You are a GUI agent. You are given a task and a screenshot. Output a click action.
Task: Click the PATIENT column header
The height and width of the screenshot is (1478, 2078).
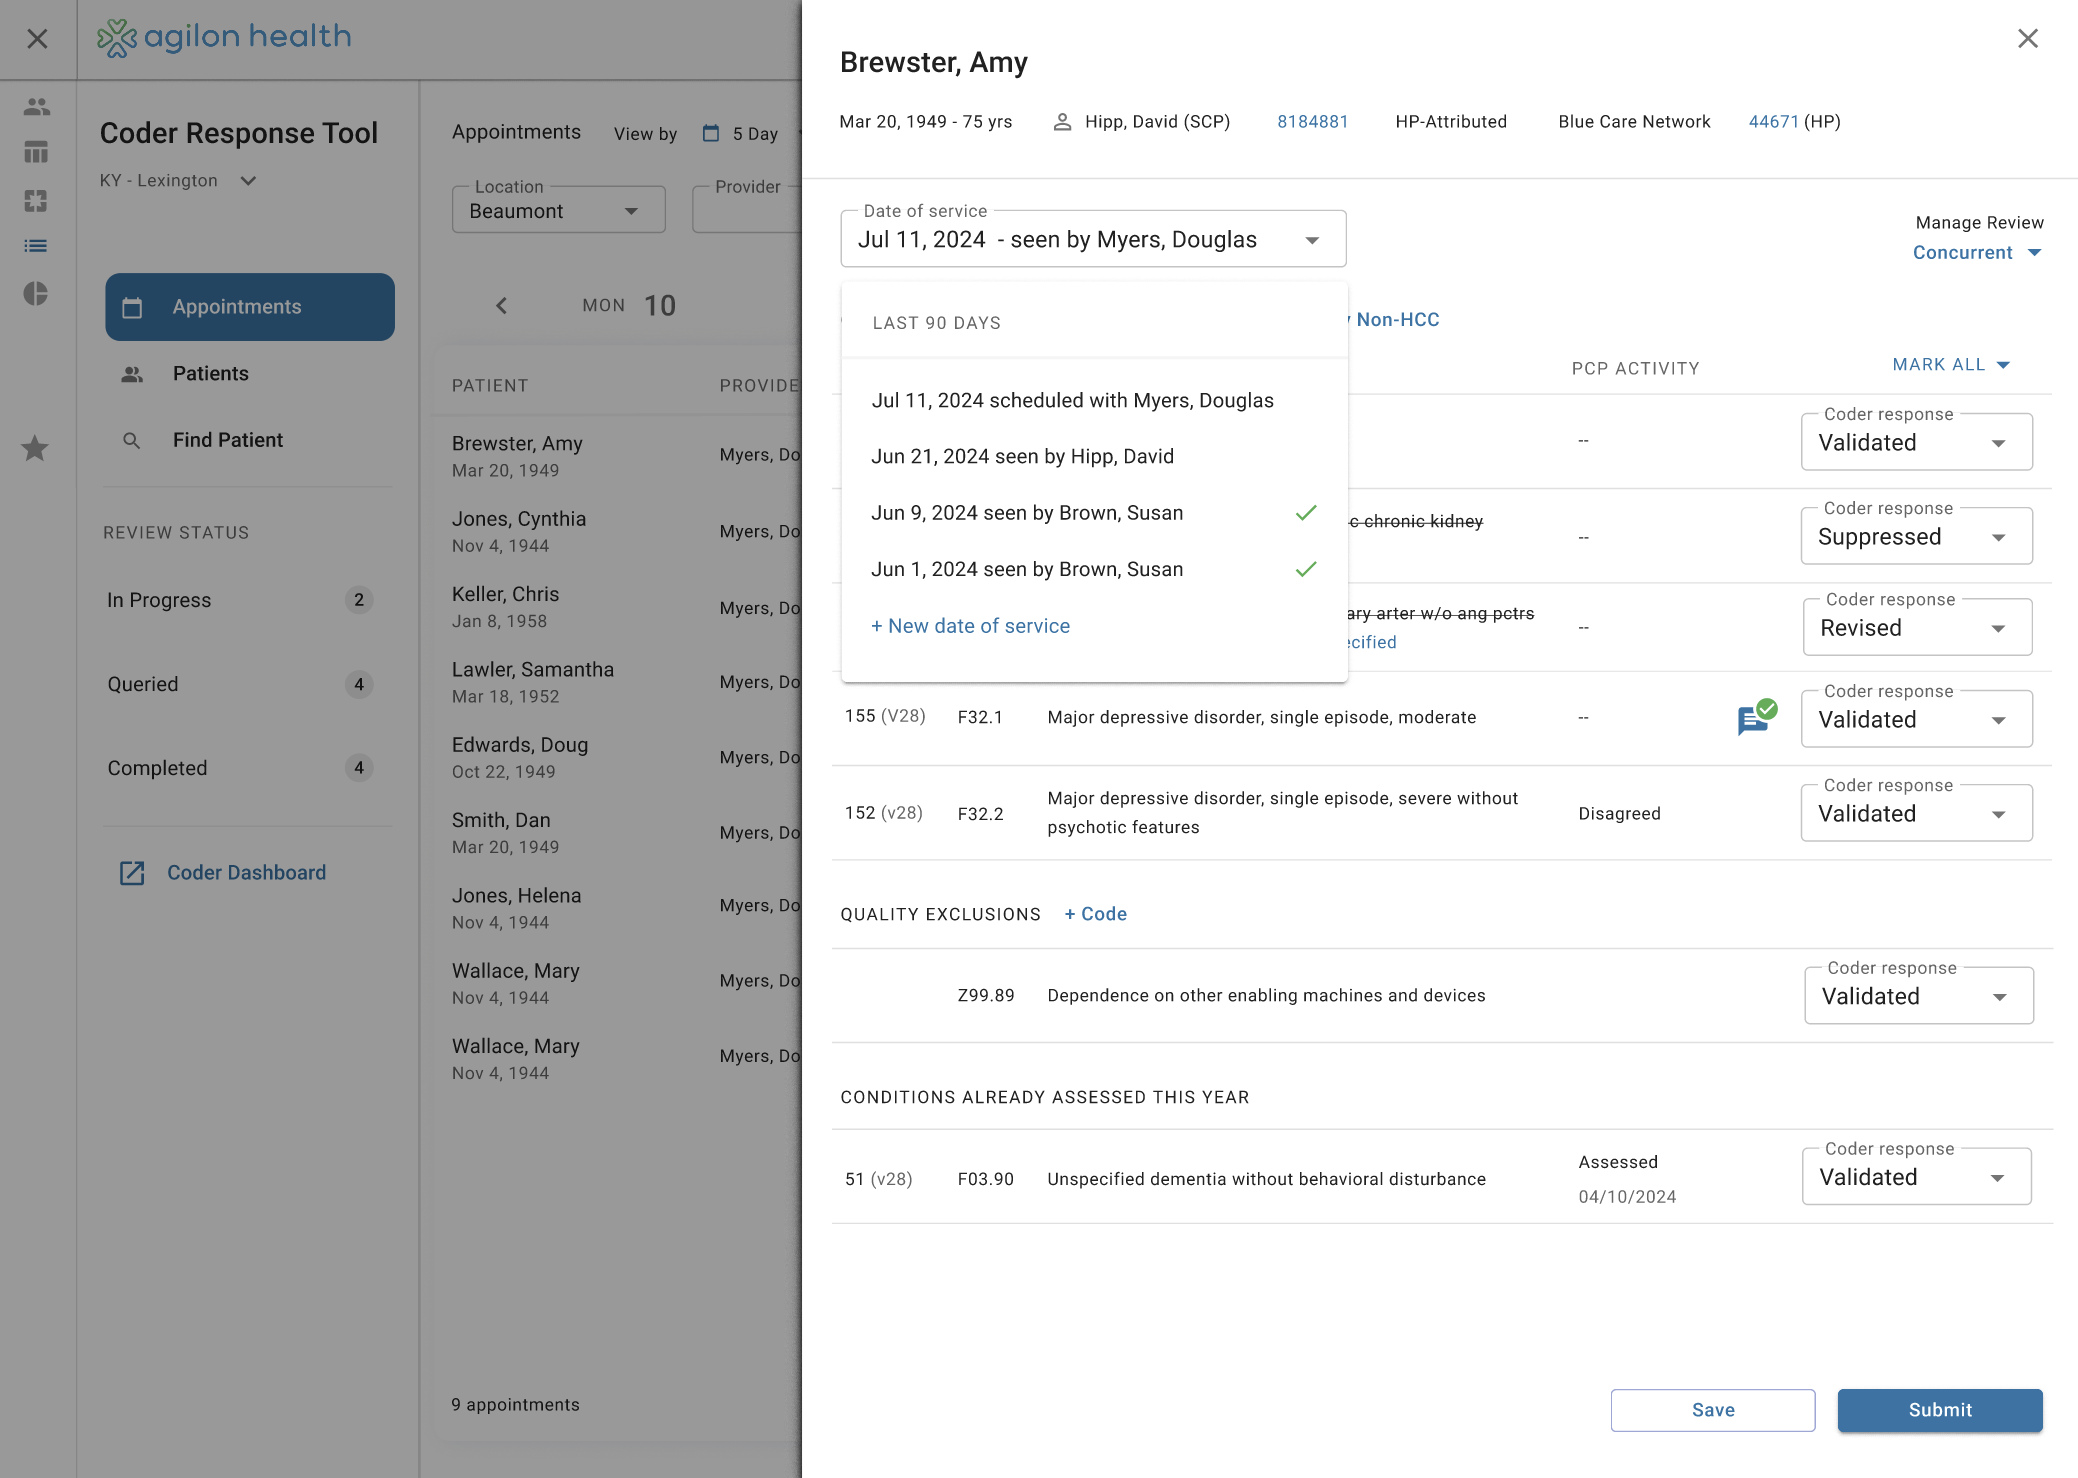490,386
